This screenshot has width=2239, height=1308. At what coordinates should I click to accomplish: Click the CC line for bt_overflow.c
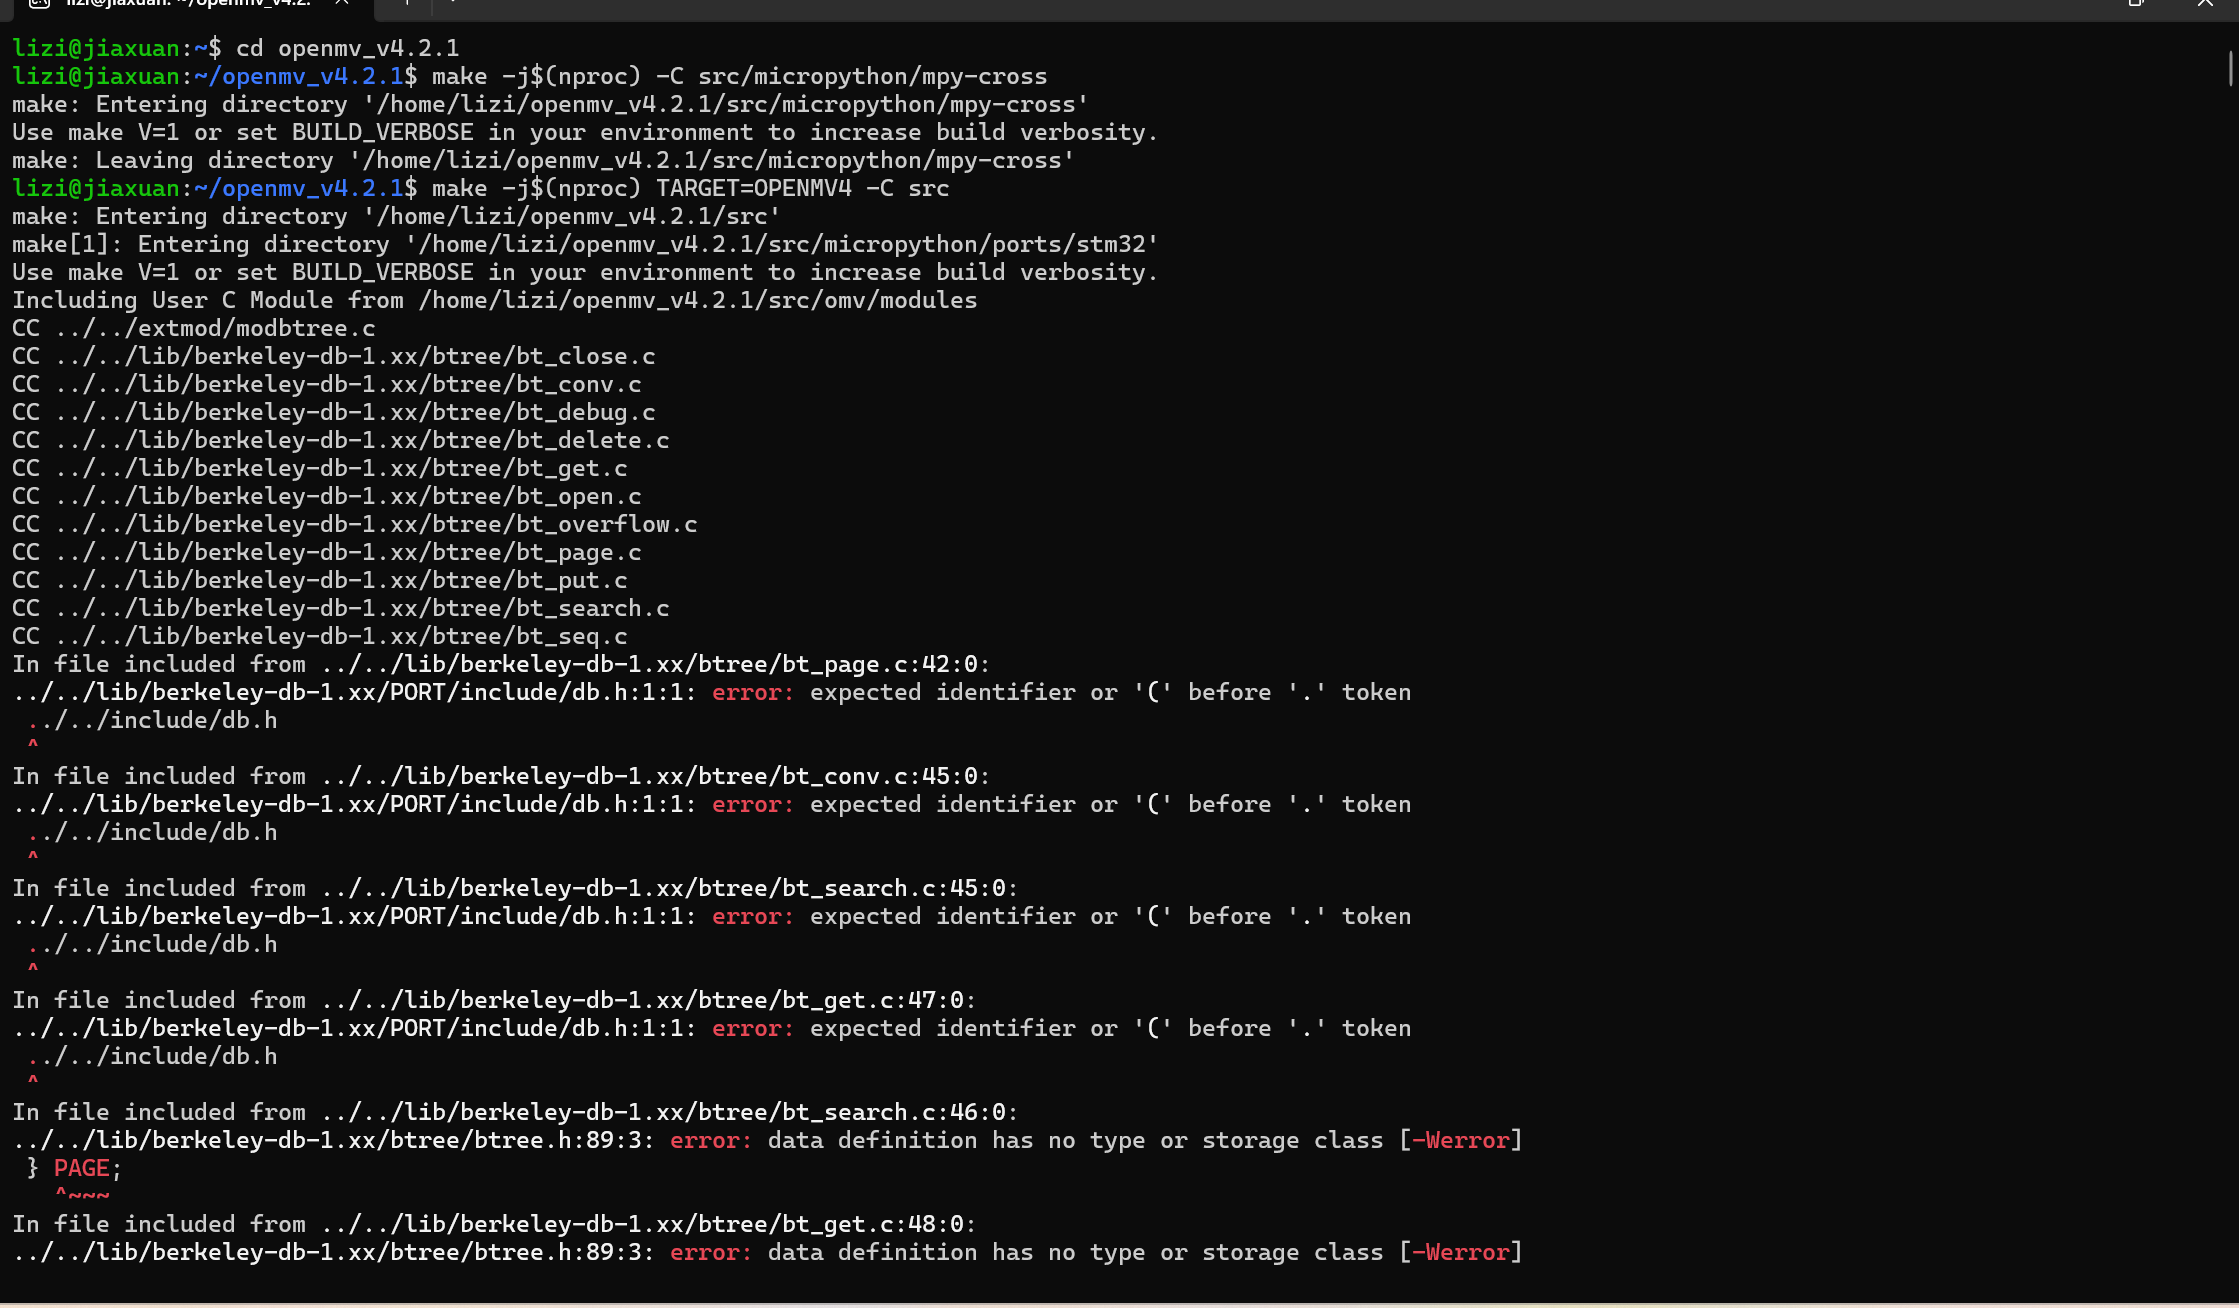tap(355, 524)
